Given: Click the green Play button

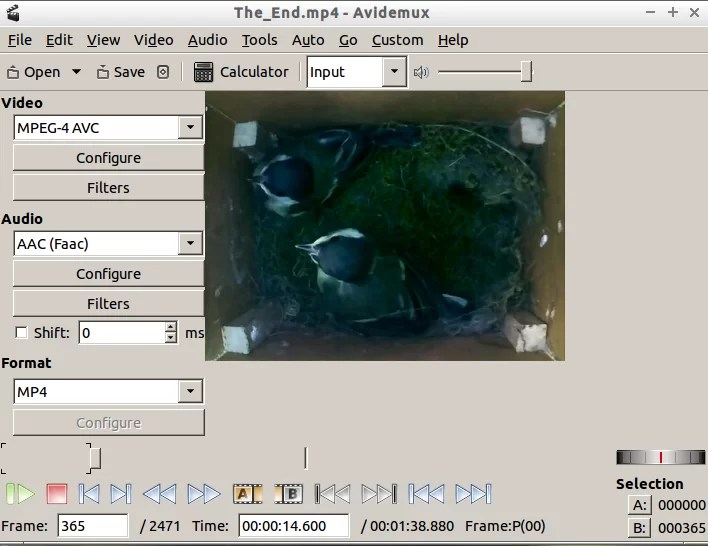Looking at the screenshot, I should (20, 494).
